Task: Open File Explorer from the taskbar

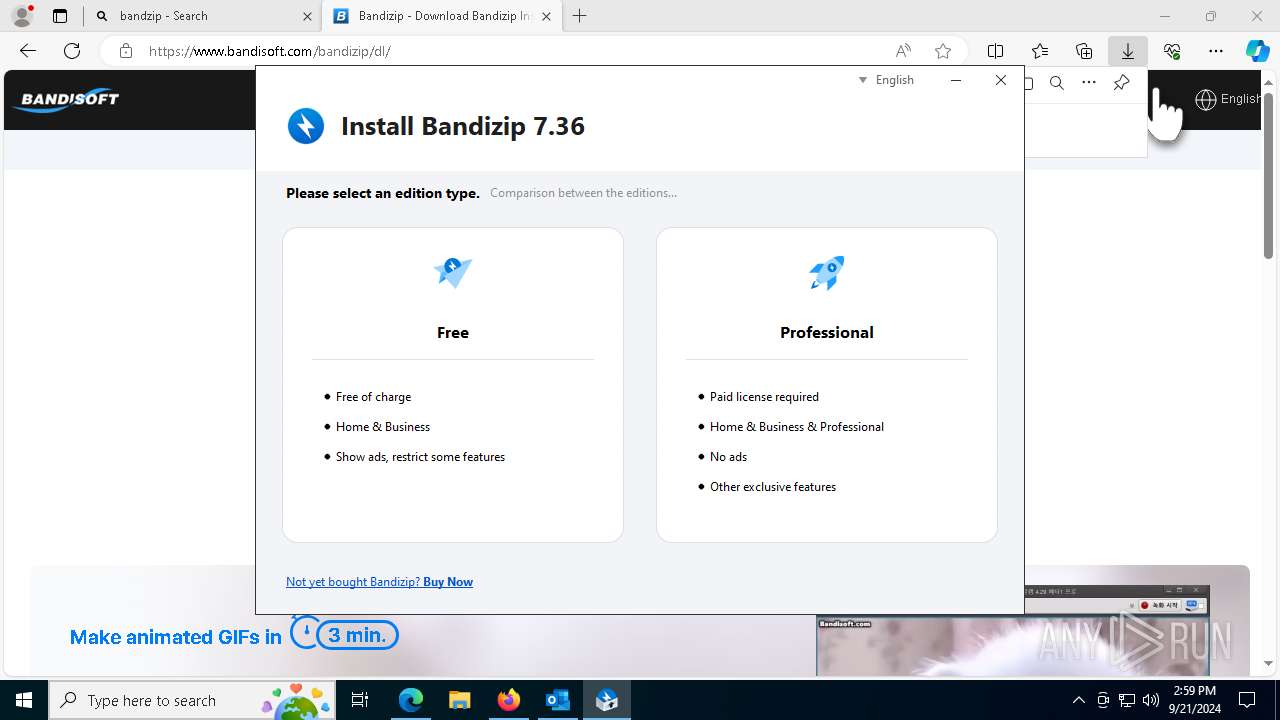Action: click(459, 700)
